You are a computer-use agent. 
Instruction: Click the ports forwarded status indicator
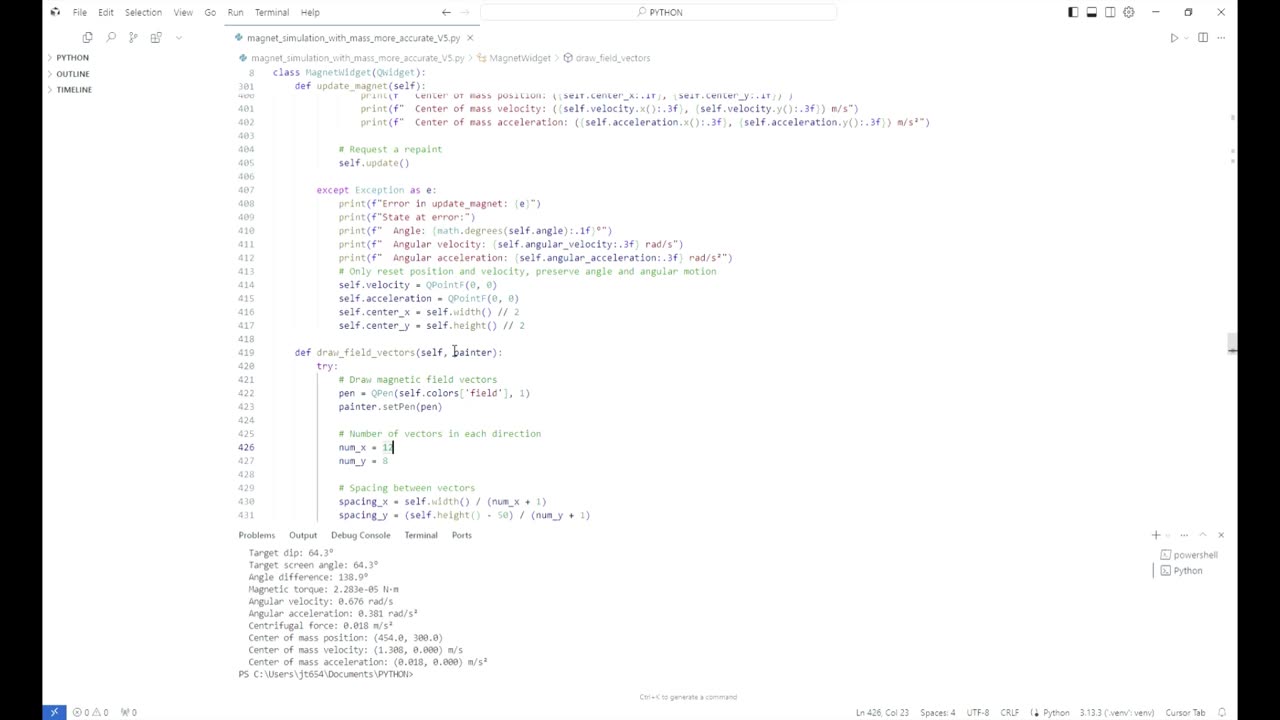click(128, 712)
